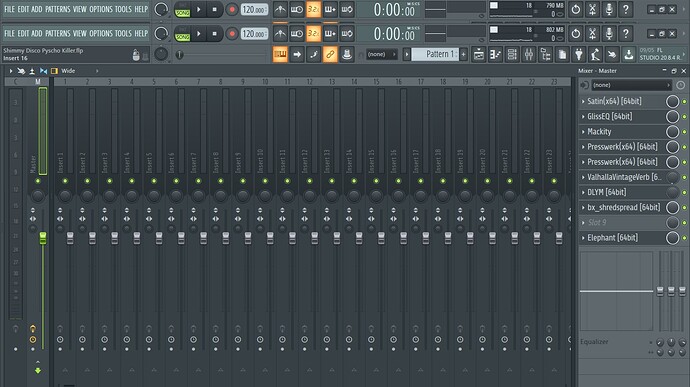Open OPTIONS in the second menu bar
Image resolution: width=690 pixels, height=387 pixels.
coord(101,33)
